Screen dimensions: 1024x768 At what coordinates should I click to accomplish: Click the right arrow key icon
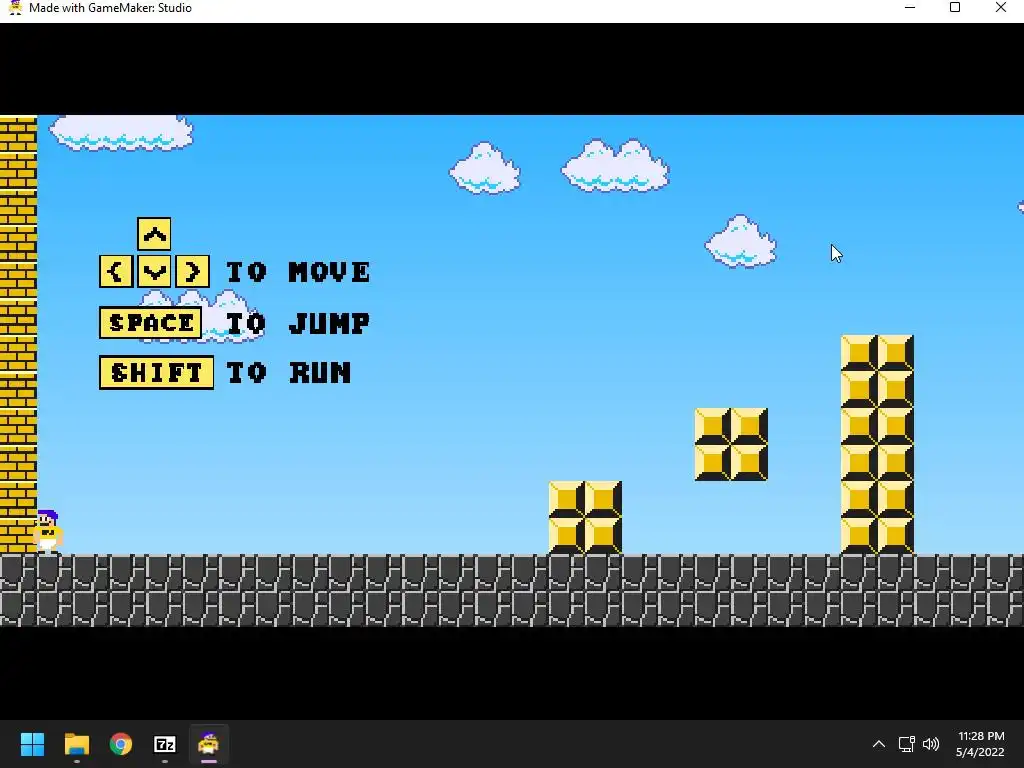tap(193, 271)
